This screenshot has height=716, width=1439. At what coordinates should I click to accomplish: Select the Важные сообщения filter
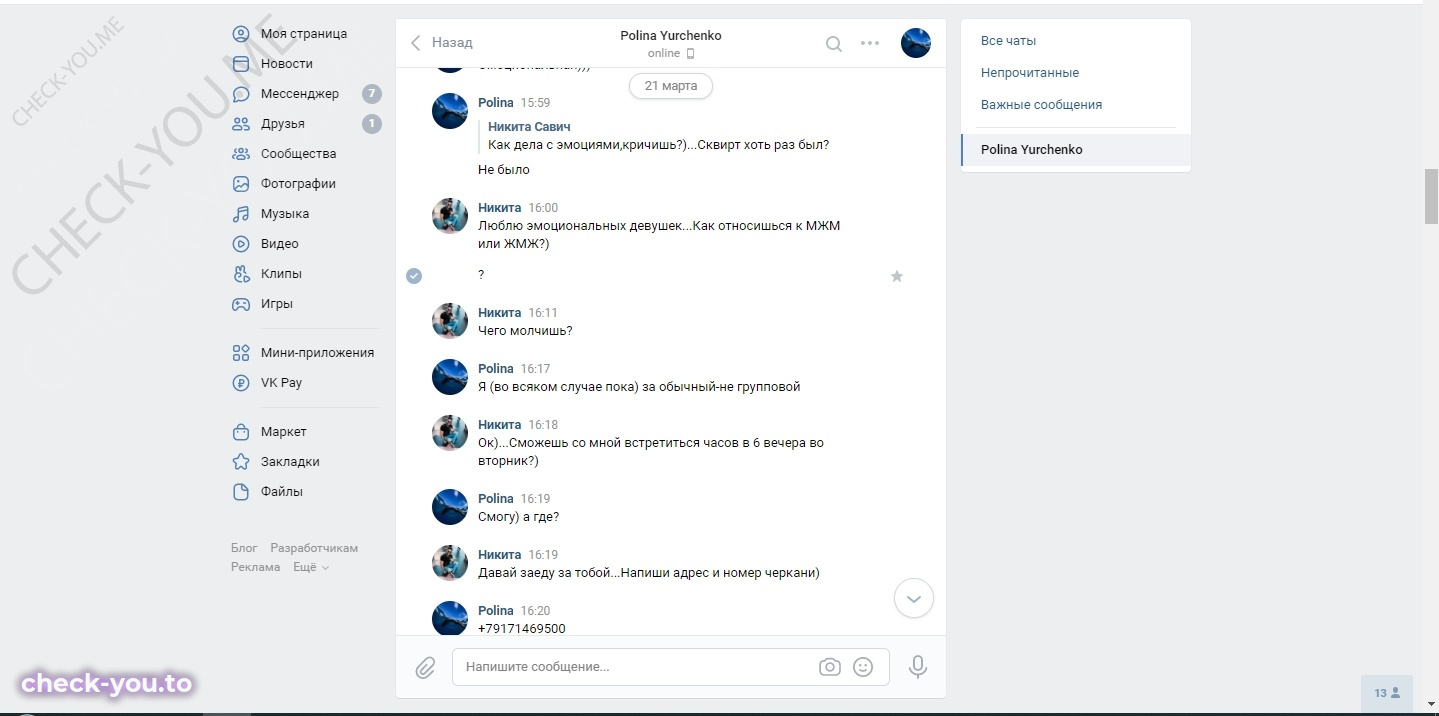(x=1041, y=105)
